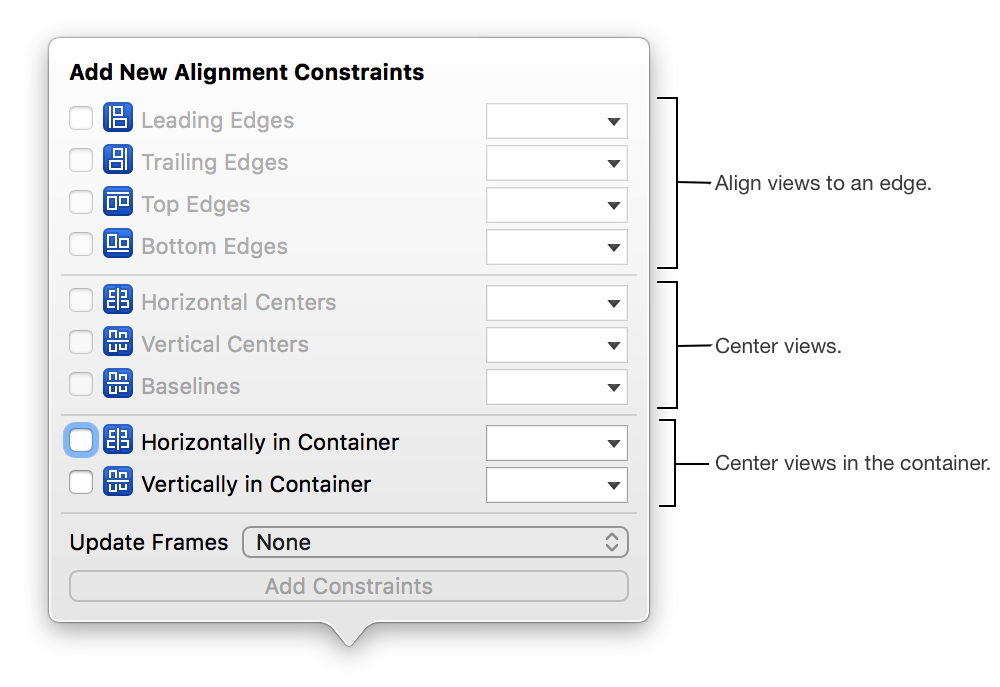Open the Top Edges value dropdown

tap(557, 205)
